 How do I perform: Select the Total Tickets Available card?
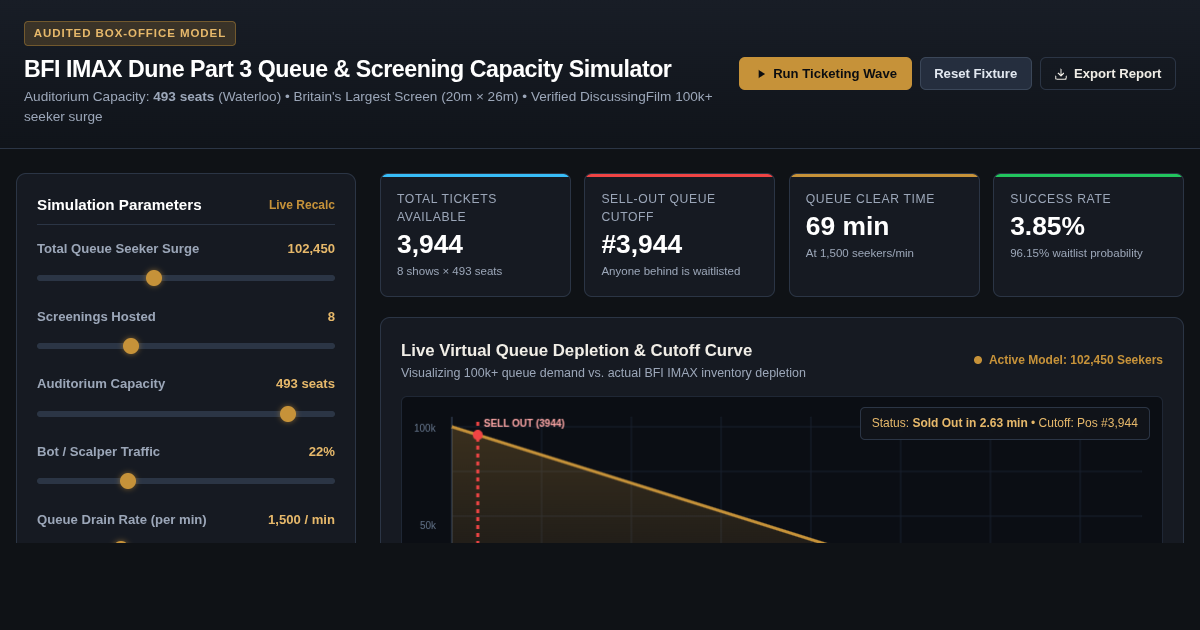[x=475, y=235]
